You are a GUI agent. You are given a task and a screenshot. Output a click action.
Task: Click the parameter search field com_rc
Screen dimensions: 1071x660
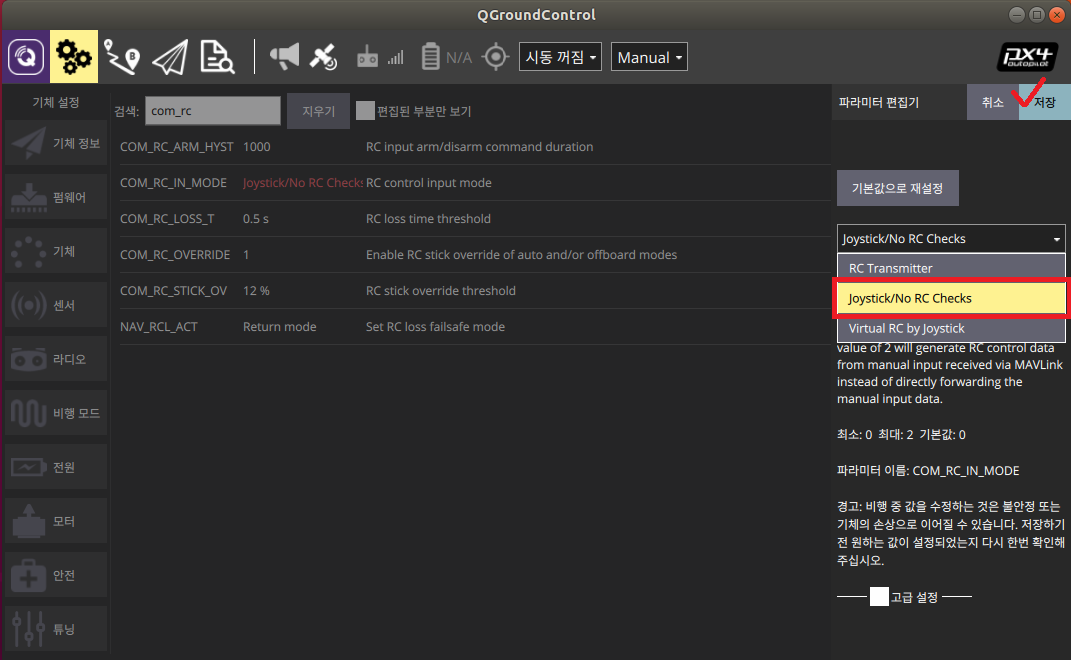pyautogui.click(x=212, y=111)
